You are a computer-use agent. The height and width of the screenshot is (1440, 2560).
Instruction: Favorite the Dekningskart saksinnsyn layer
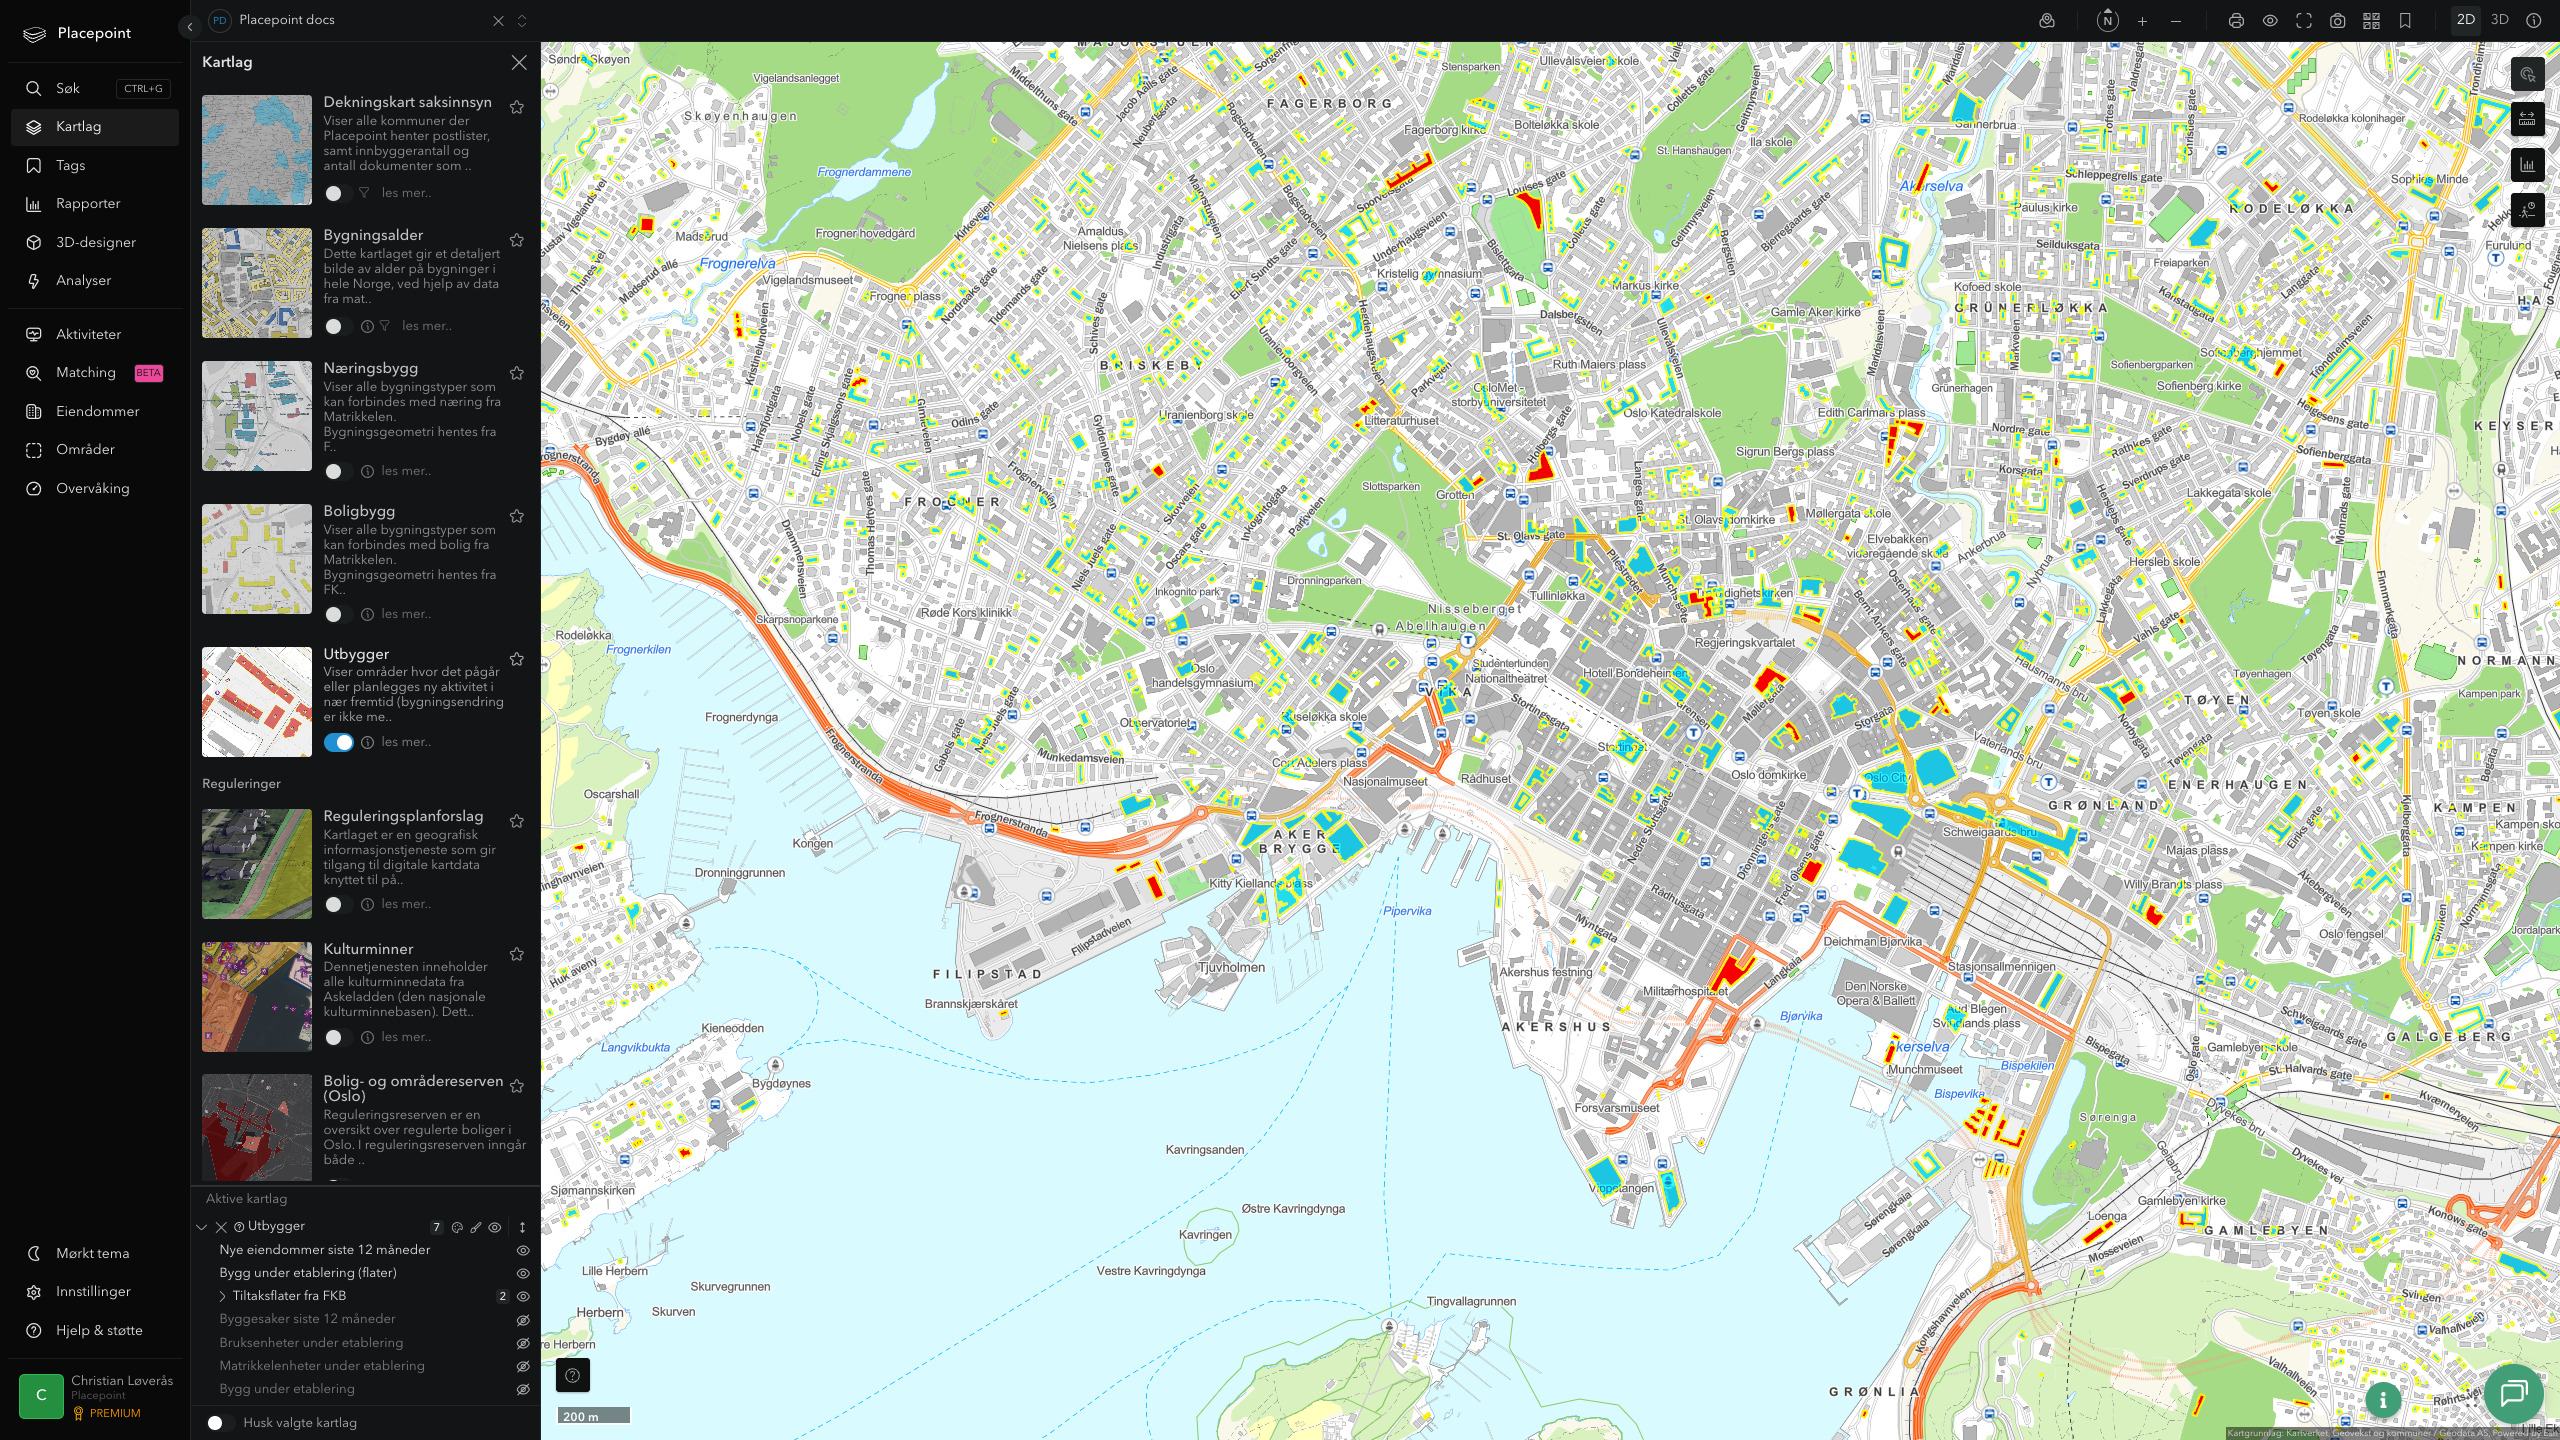(x=517, y=107)
